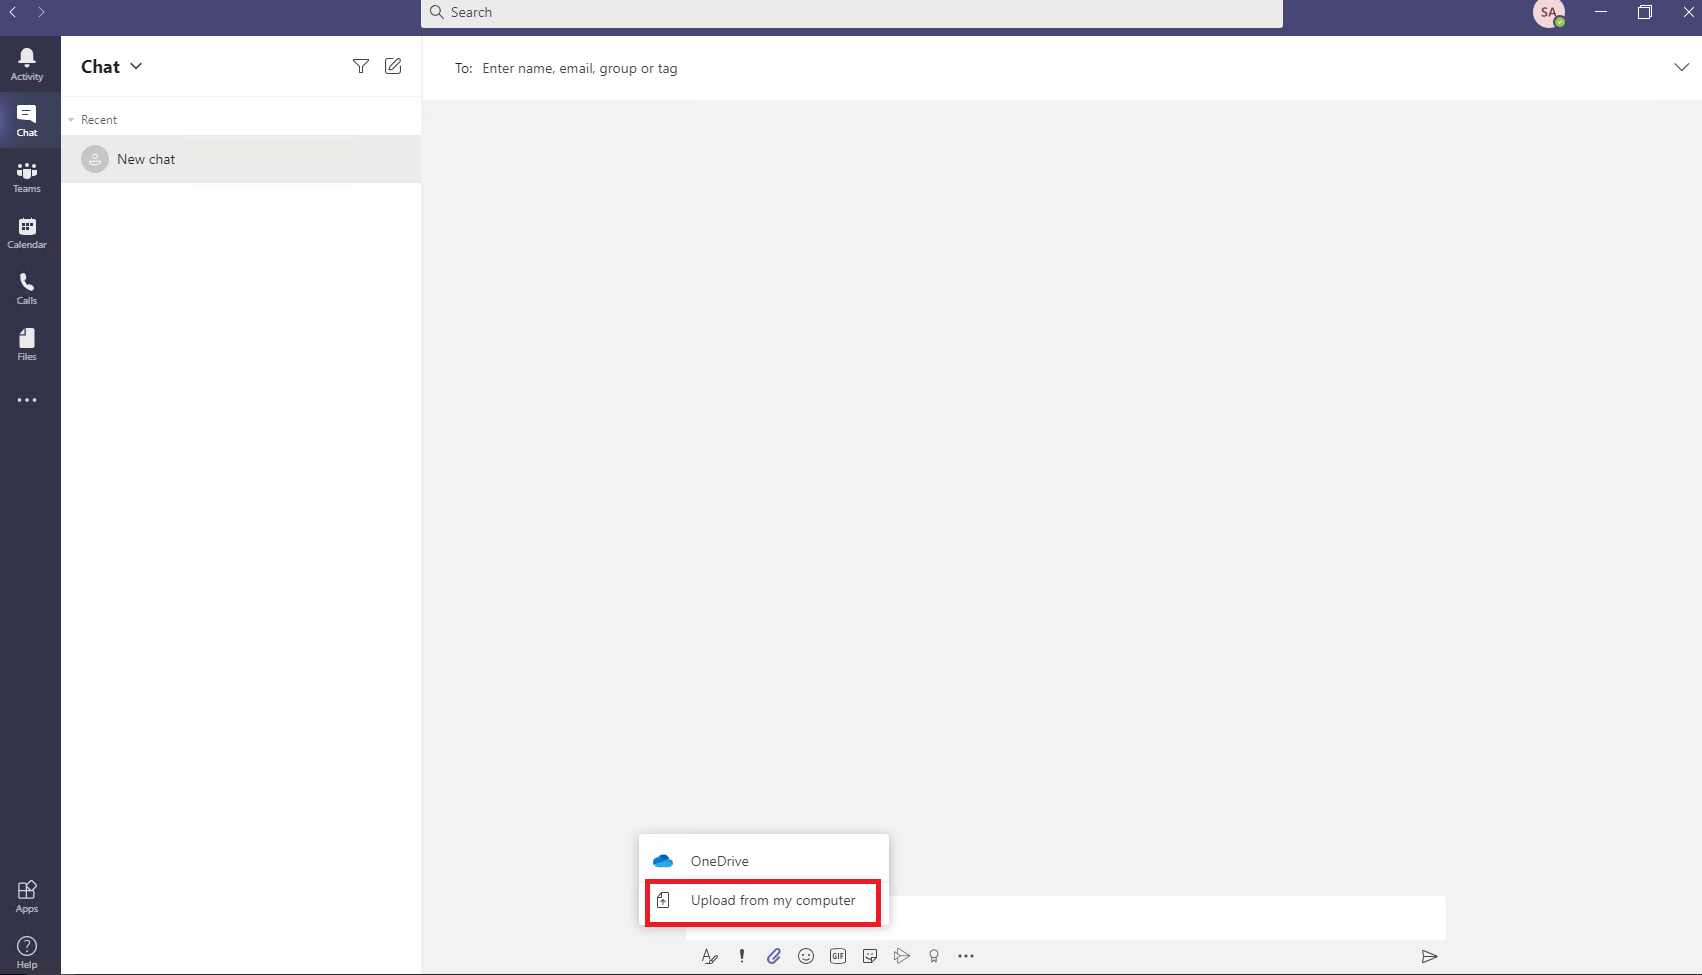This screenshot has width=1702, height=975.
Task: Open the Sticker picker
Action: tap(870, 956)
